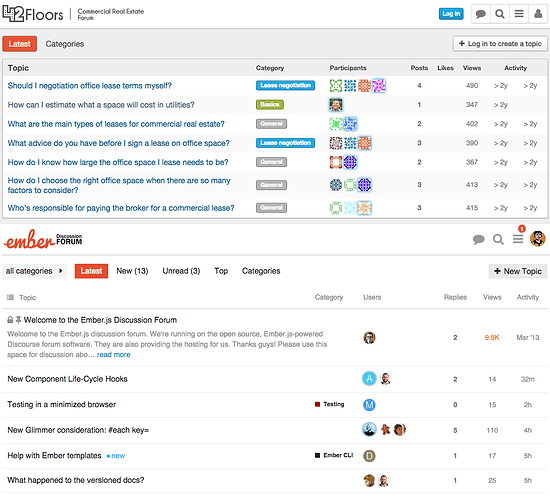Click participant photo on utilities cost topic
The height and width of the screenshot is (500, 550).
click(336, 105)
